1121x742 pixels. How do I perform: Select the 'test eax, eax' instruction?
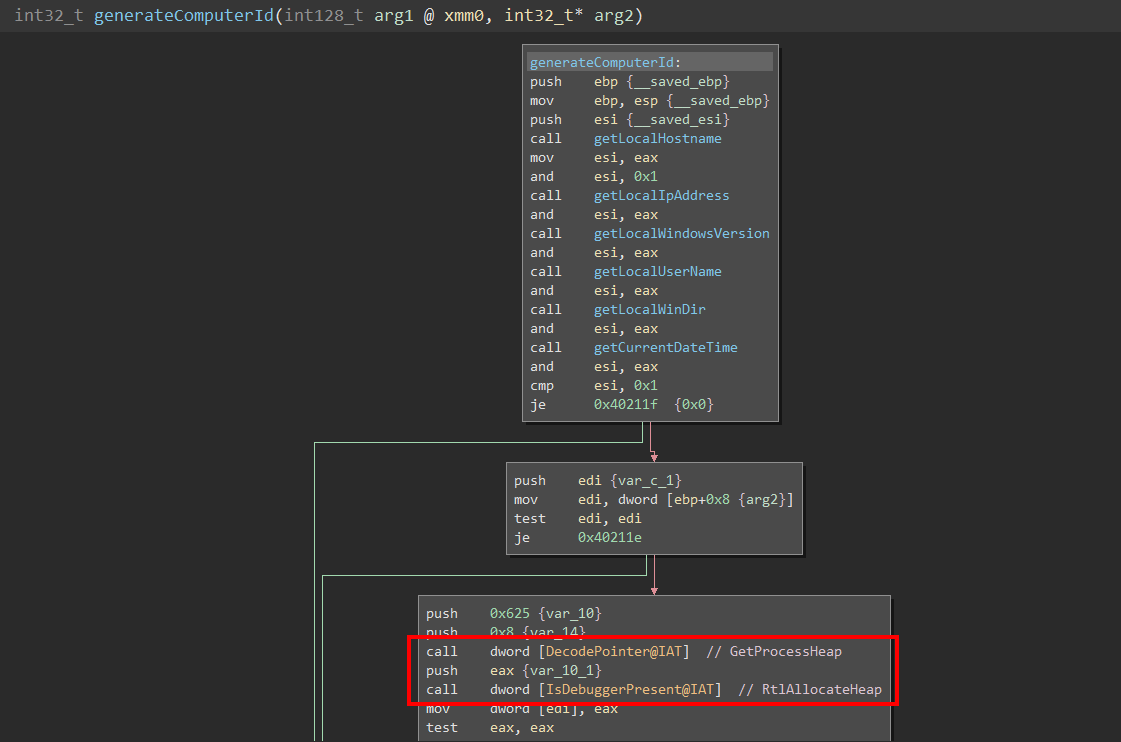pos(490,727)
